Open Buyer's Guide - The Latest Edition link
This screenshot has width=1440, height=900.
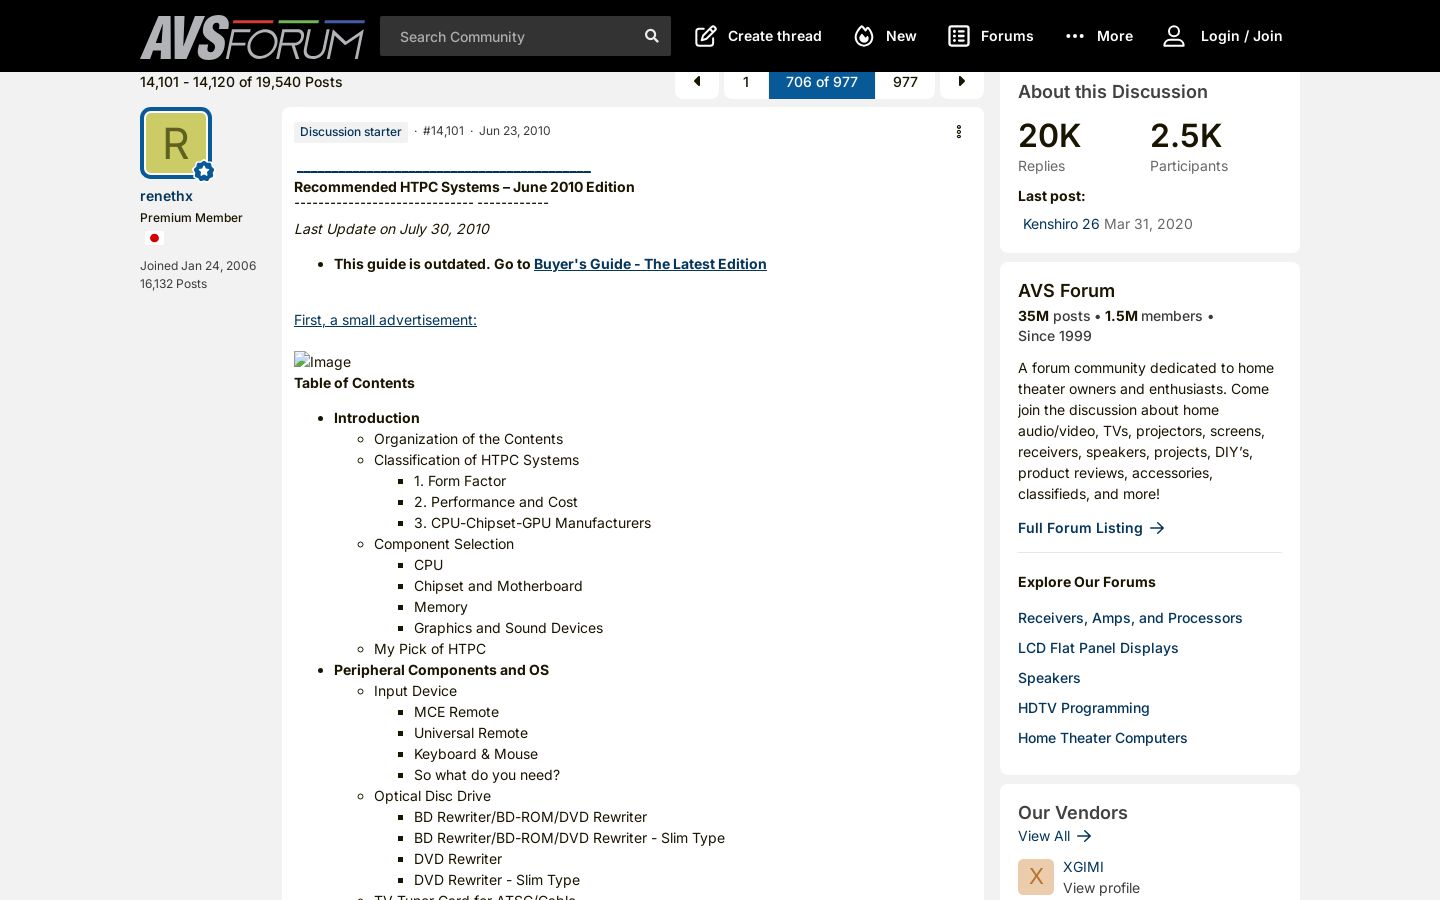pos(650,264)
